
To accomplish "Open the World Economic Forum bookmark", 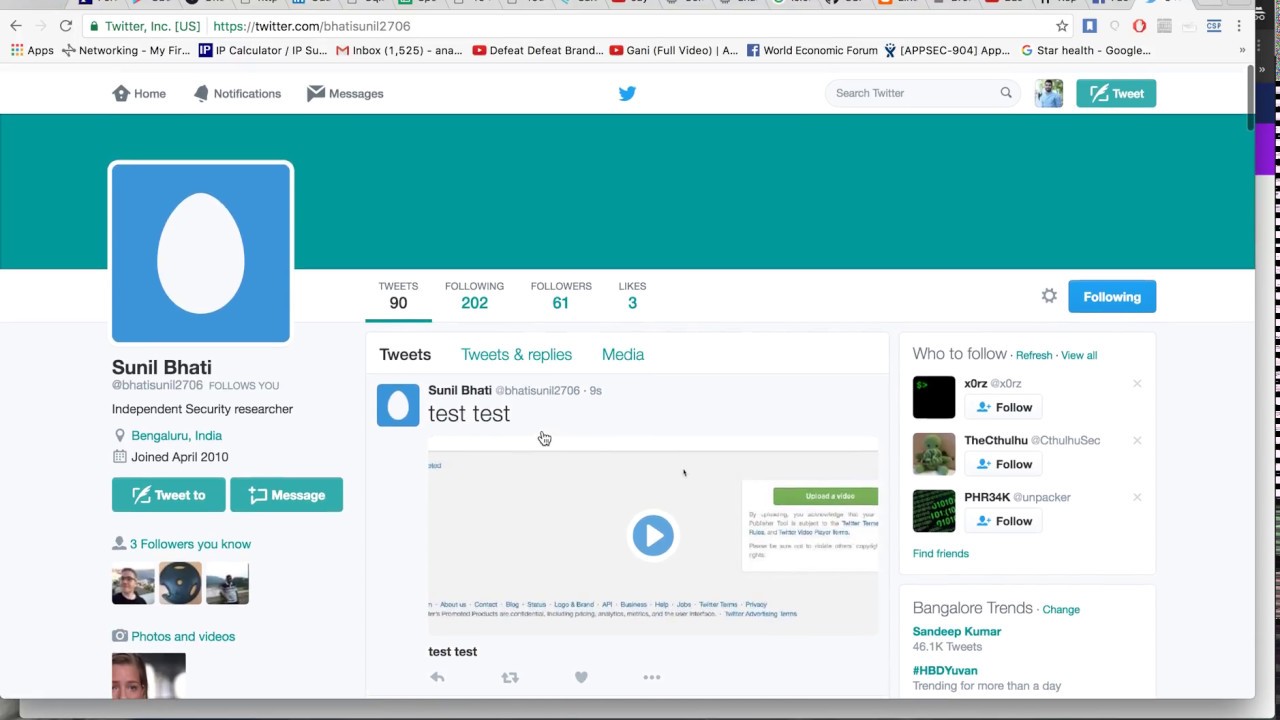I will 812,50.
